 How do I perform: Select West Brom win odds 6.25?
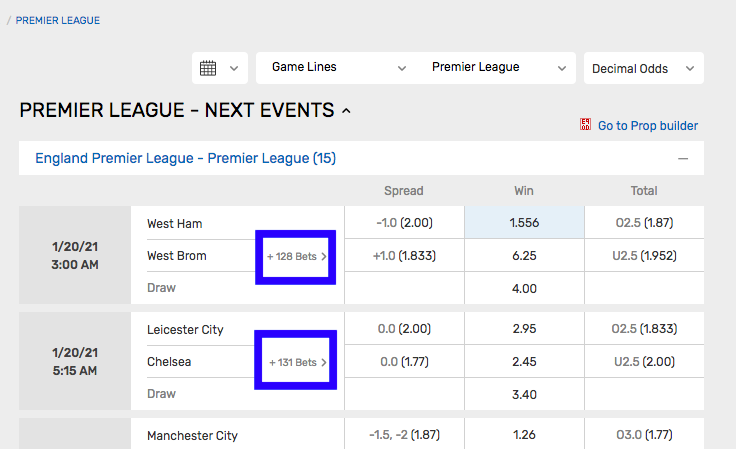524,256
